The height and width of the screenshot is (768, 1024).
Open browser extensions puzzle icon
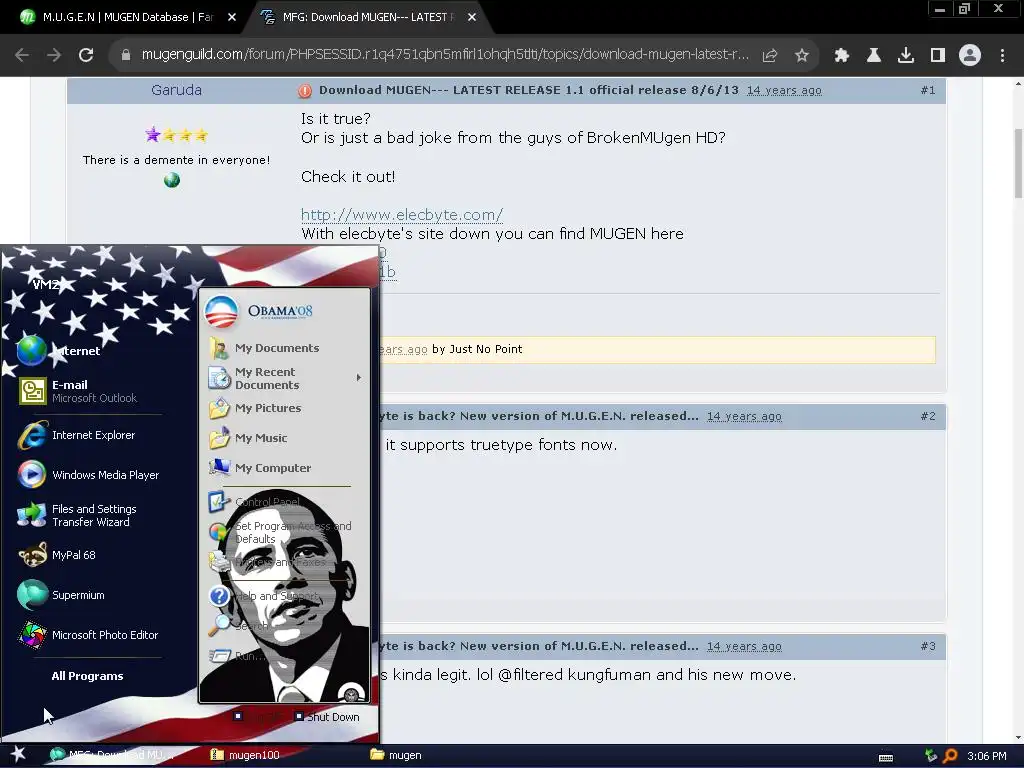(x=842, y=56)
